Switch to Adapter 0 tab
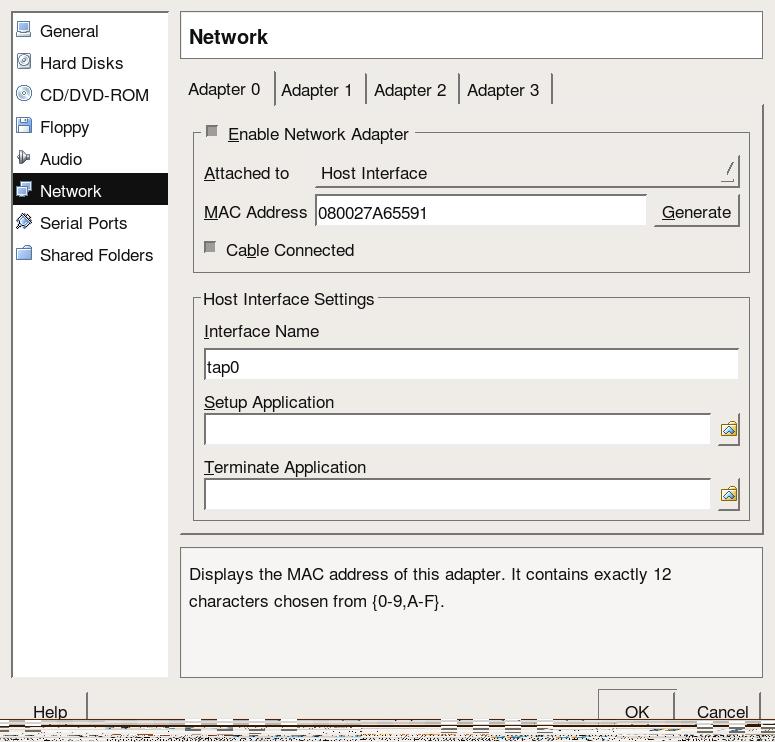This screenshot has height=742, width=775. click(x=224, y=89)
